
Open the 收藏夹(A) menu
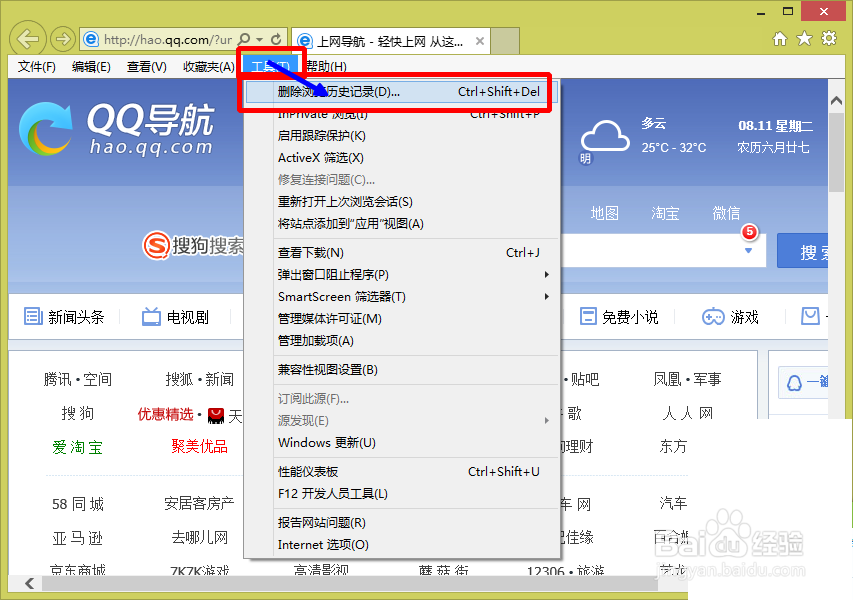pyautogui.click(x=209, y=67)
